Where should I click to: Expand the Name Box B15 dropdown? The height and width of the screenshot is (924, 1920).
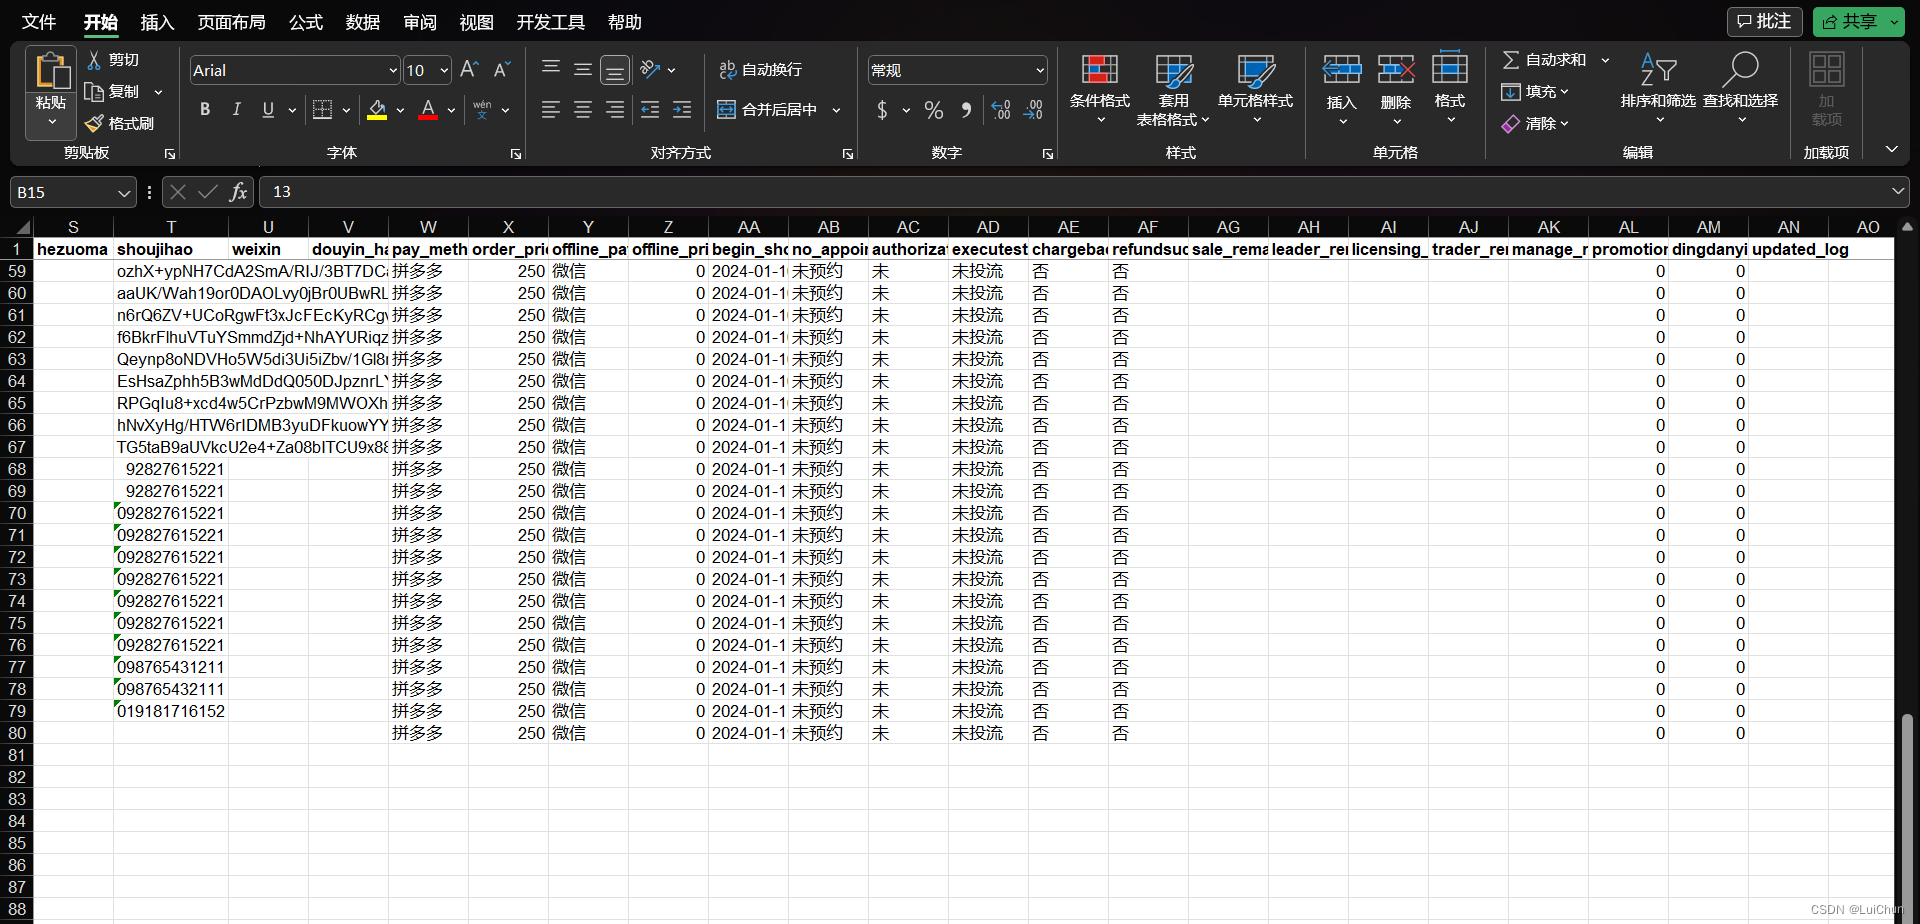[124, 192]
